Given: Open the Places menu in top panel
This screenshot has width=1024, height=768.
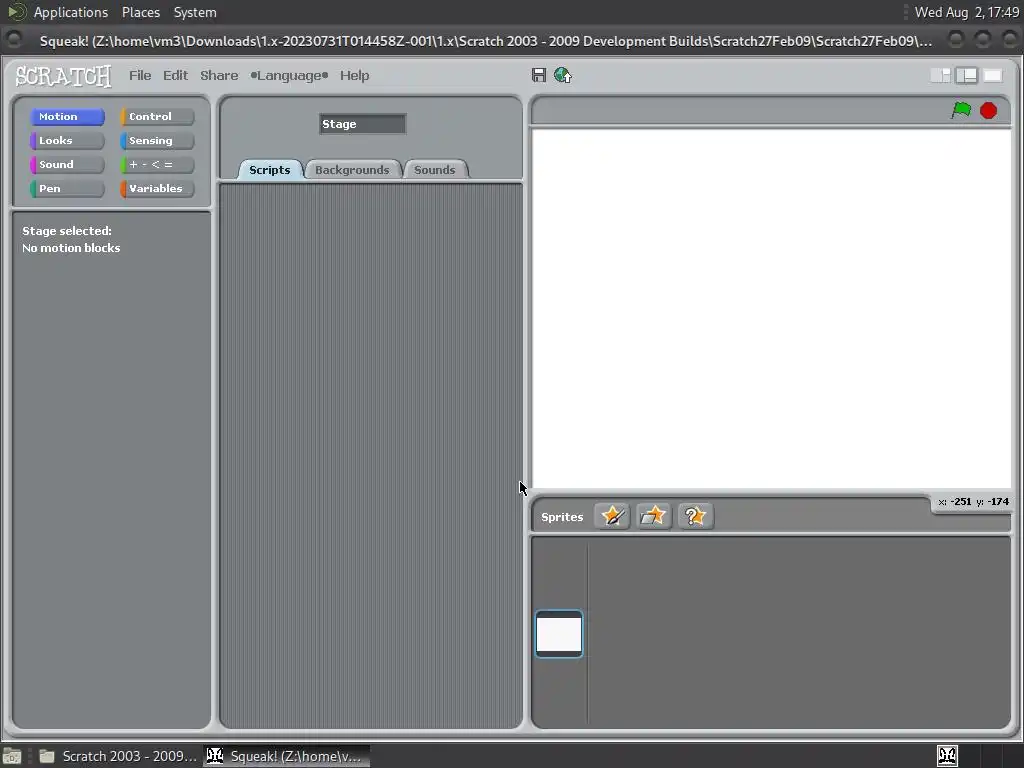Looking at the screenshot, I should point(141,12).
